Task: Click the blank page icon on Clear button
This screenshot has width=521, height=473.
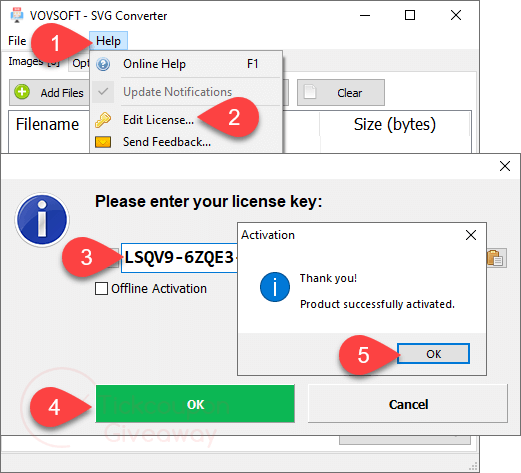Action: (310, 92)
